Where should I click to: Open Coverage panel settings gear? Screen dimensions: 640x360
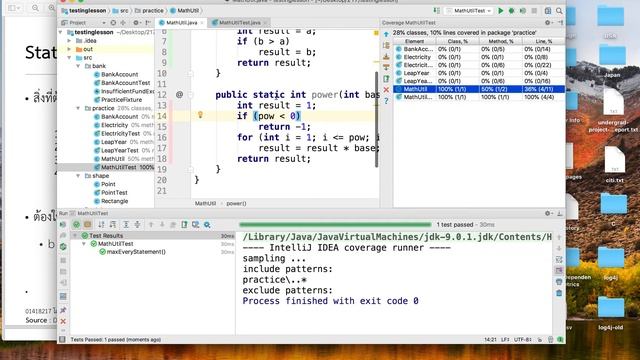point(548,23)
